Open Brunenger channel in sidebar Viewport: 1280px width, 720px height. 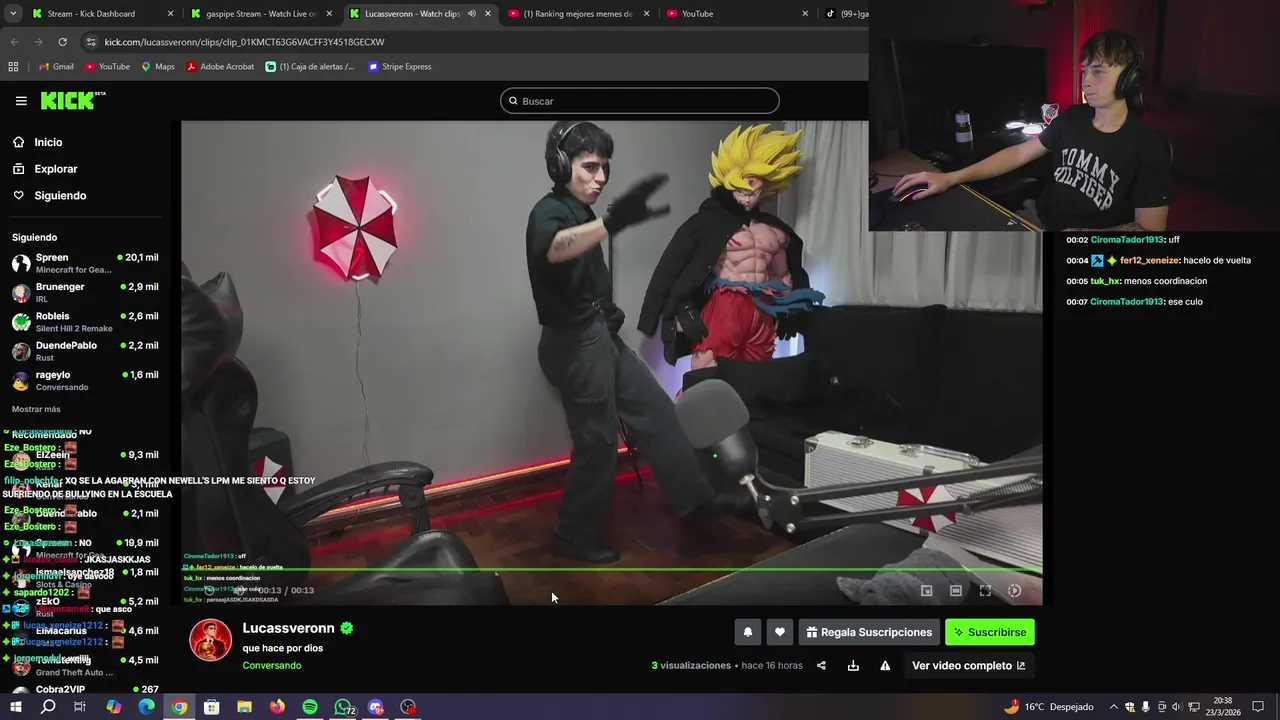point(85,292)
